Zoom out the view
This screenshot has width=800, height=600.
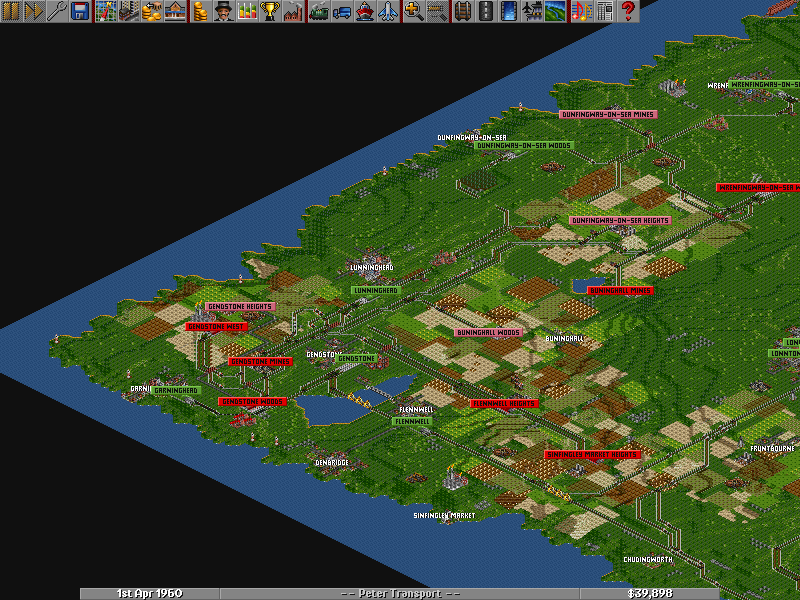coord(437,11)
